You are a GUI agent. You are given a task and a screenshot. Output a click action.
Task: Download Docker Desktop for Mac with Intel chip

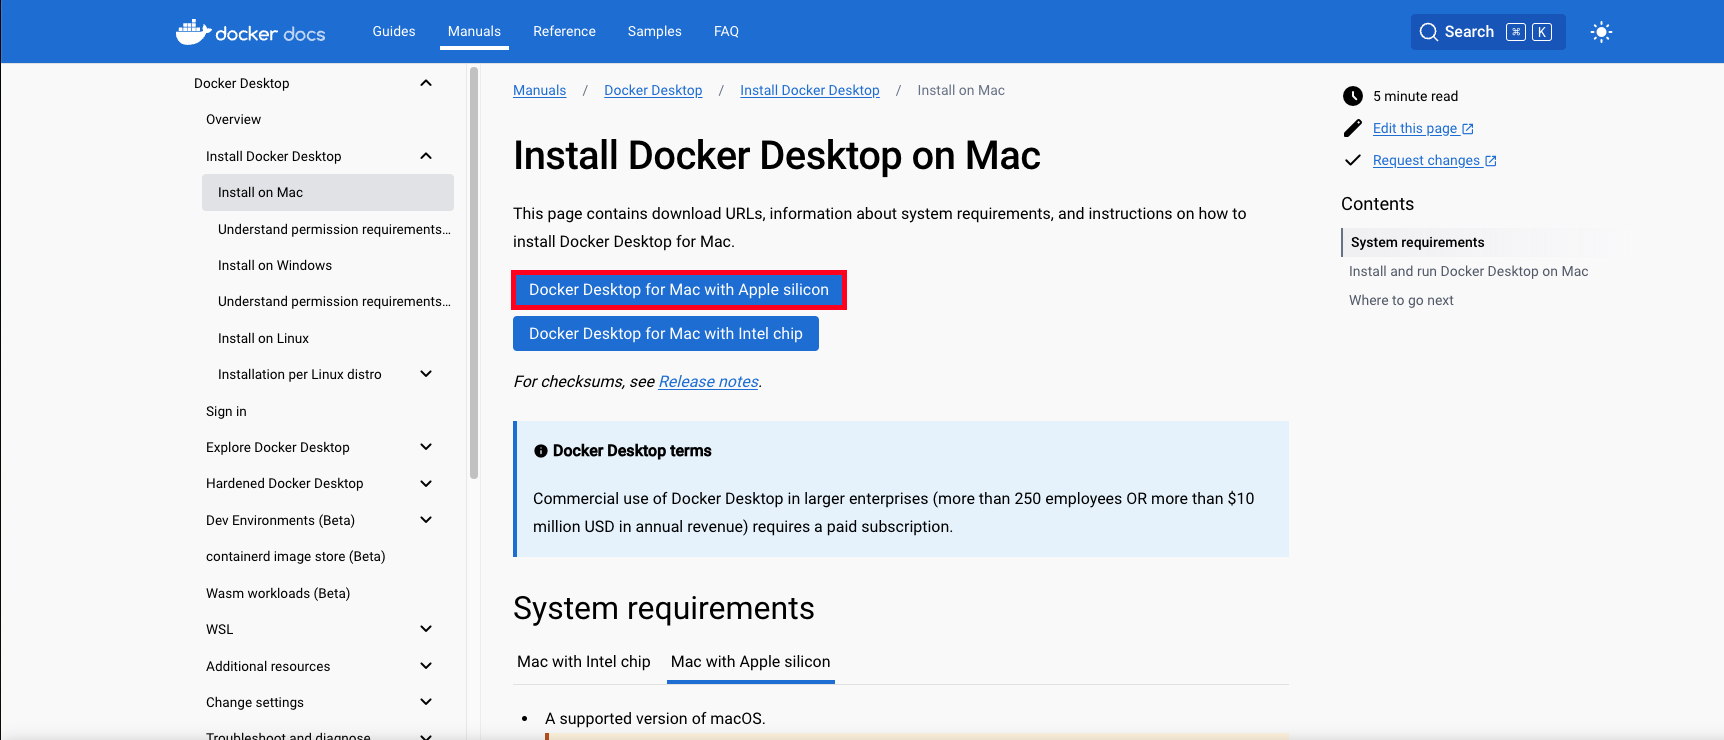click(x=666, y=334)
